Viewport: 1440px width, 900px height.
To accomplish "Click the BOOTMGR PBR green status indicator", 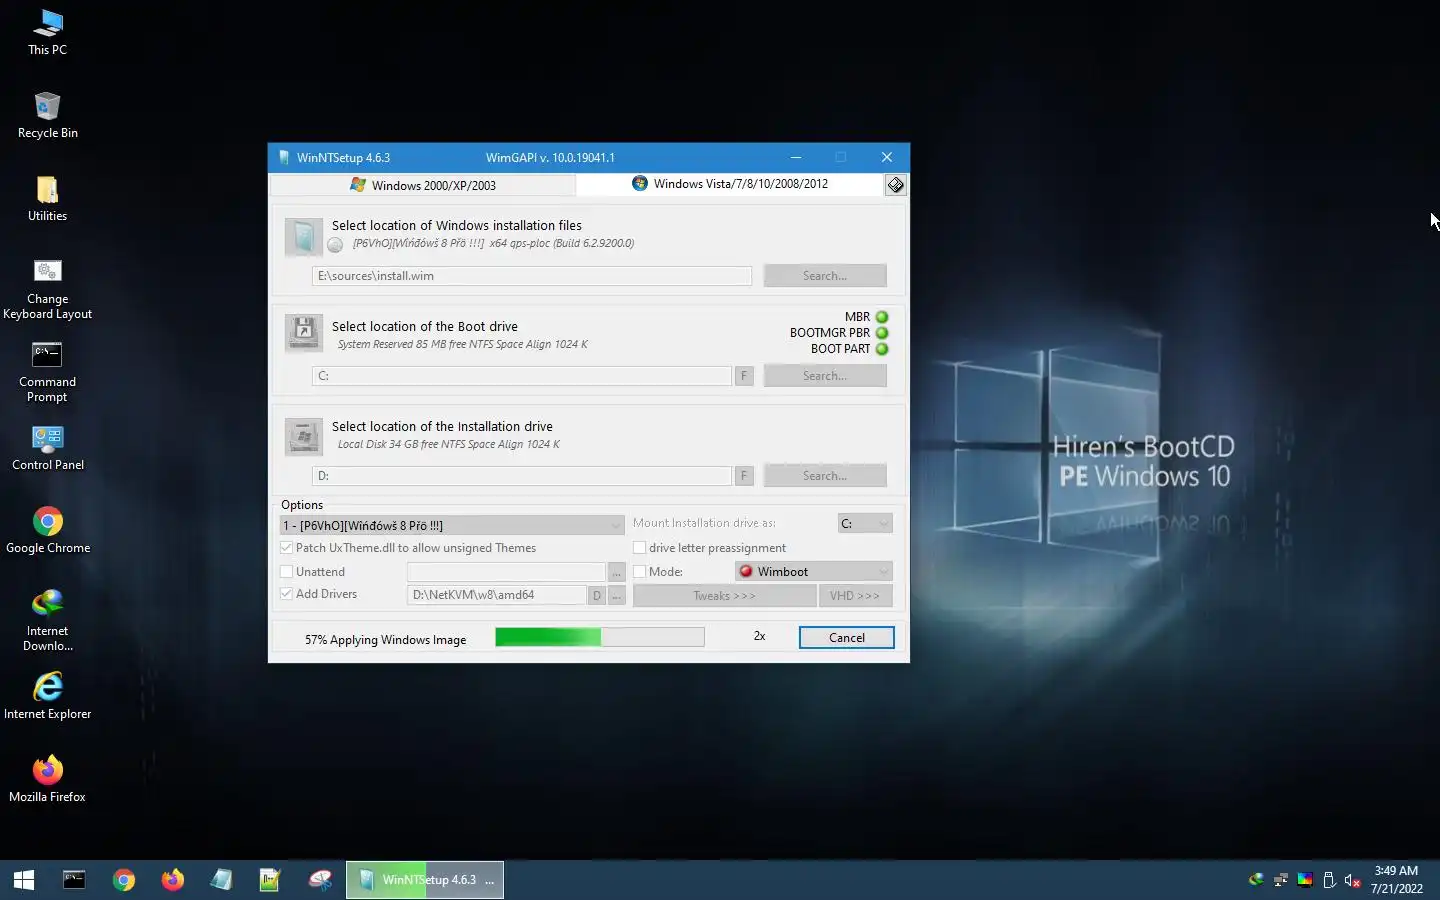I will pyautogui.click(x=882, y=333).
